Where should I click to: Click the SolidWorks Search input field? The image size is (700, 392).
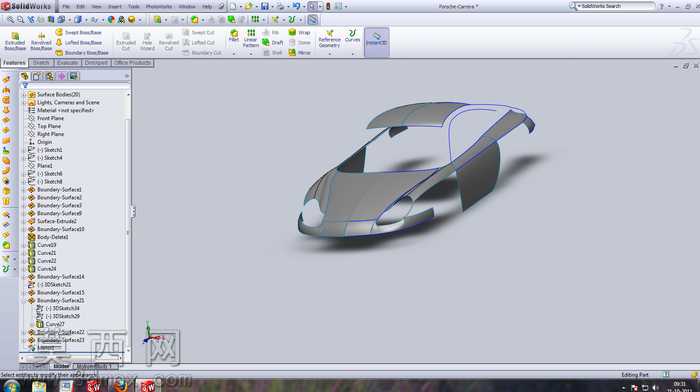click(616, 6)
